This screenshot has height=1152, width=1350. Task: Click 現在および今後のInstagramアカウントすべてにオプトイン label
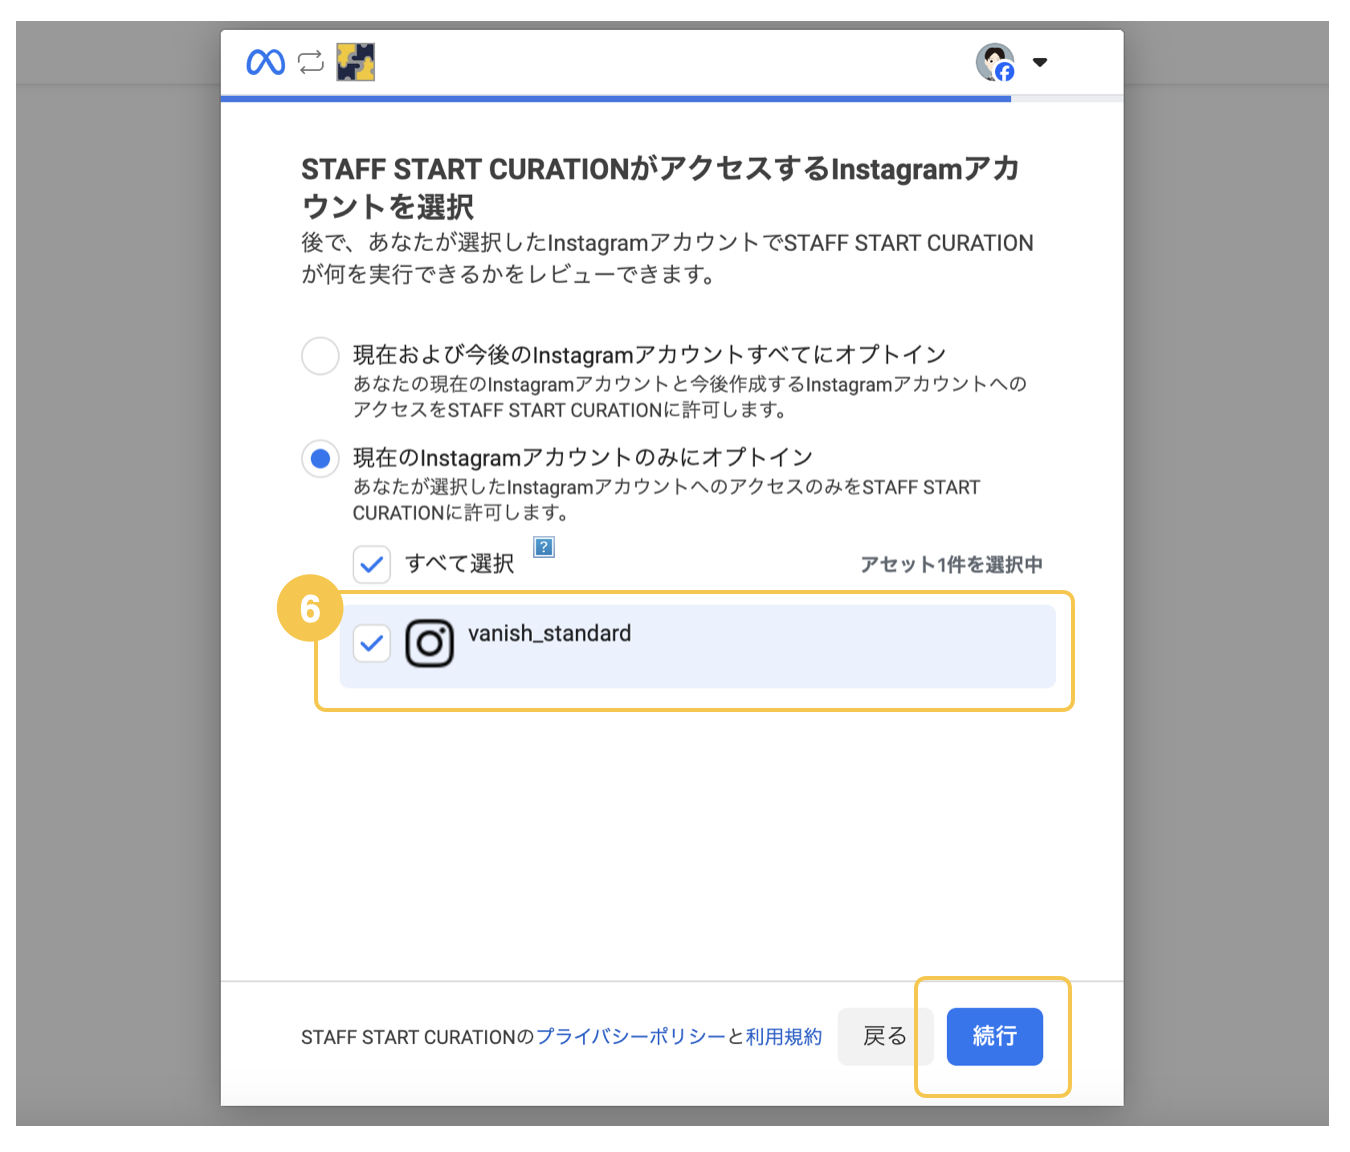click(x=649, y=355)
